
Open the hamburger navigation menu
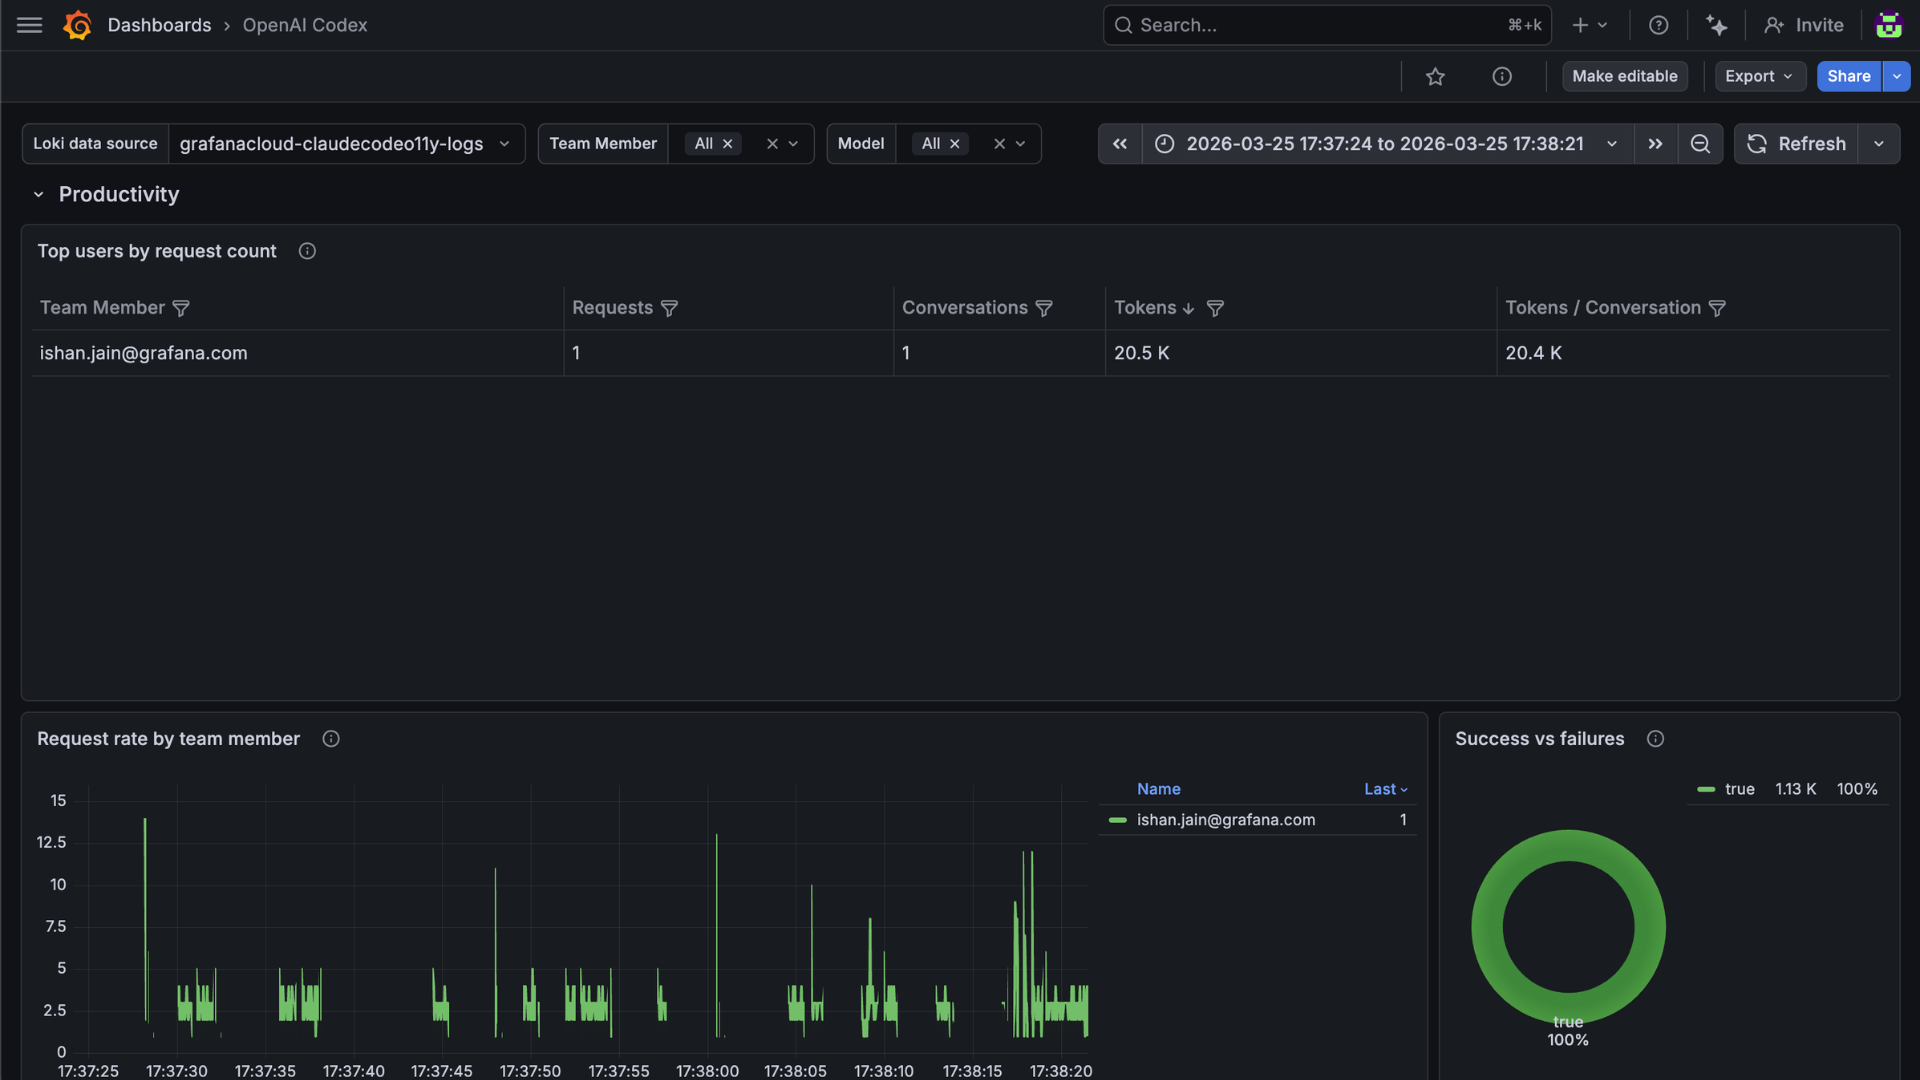(30, 25)
